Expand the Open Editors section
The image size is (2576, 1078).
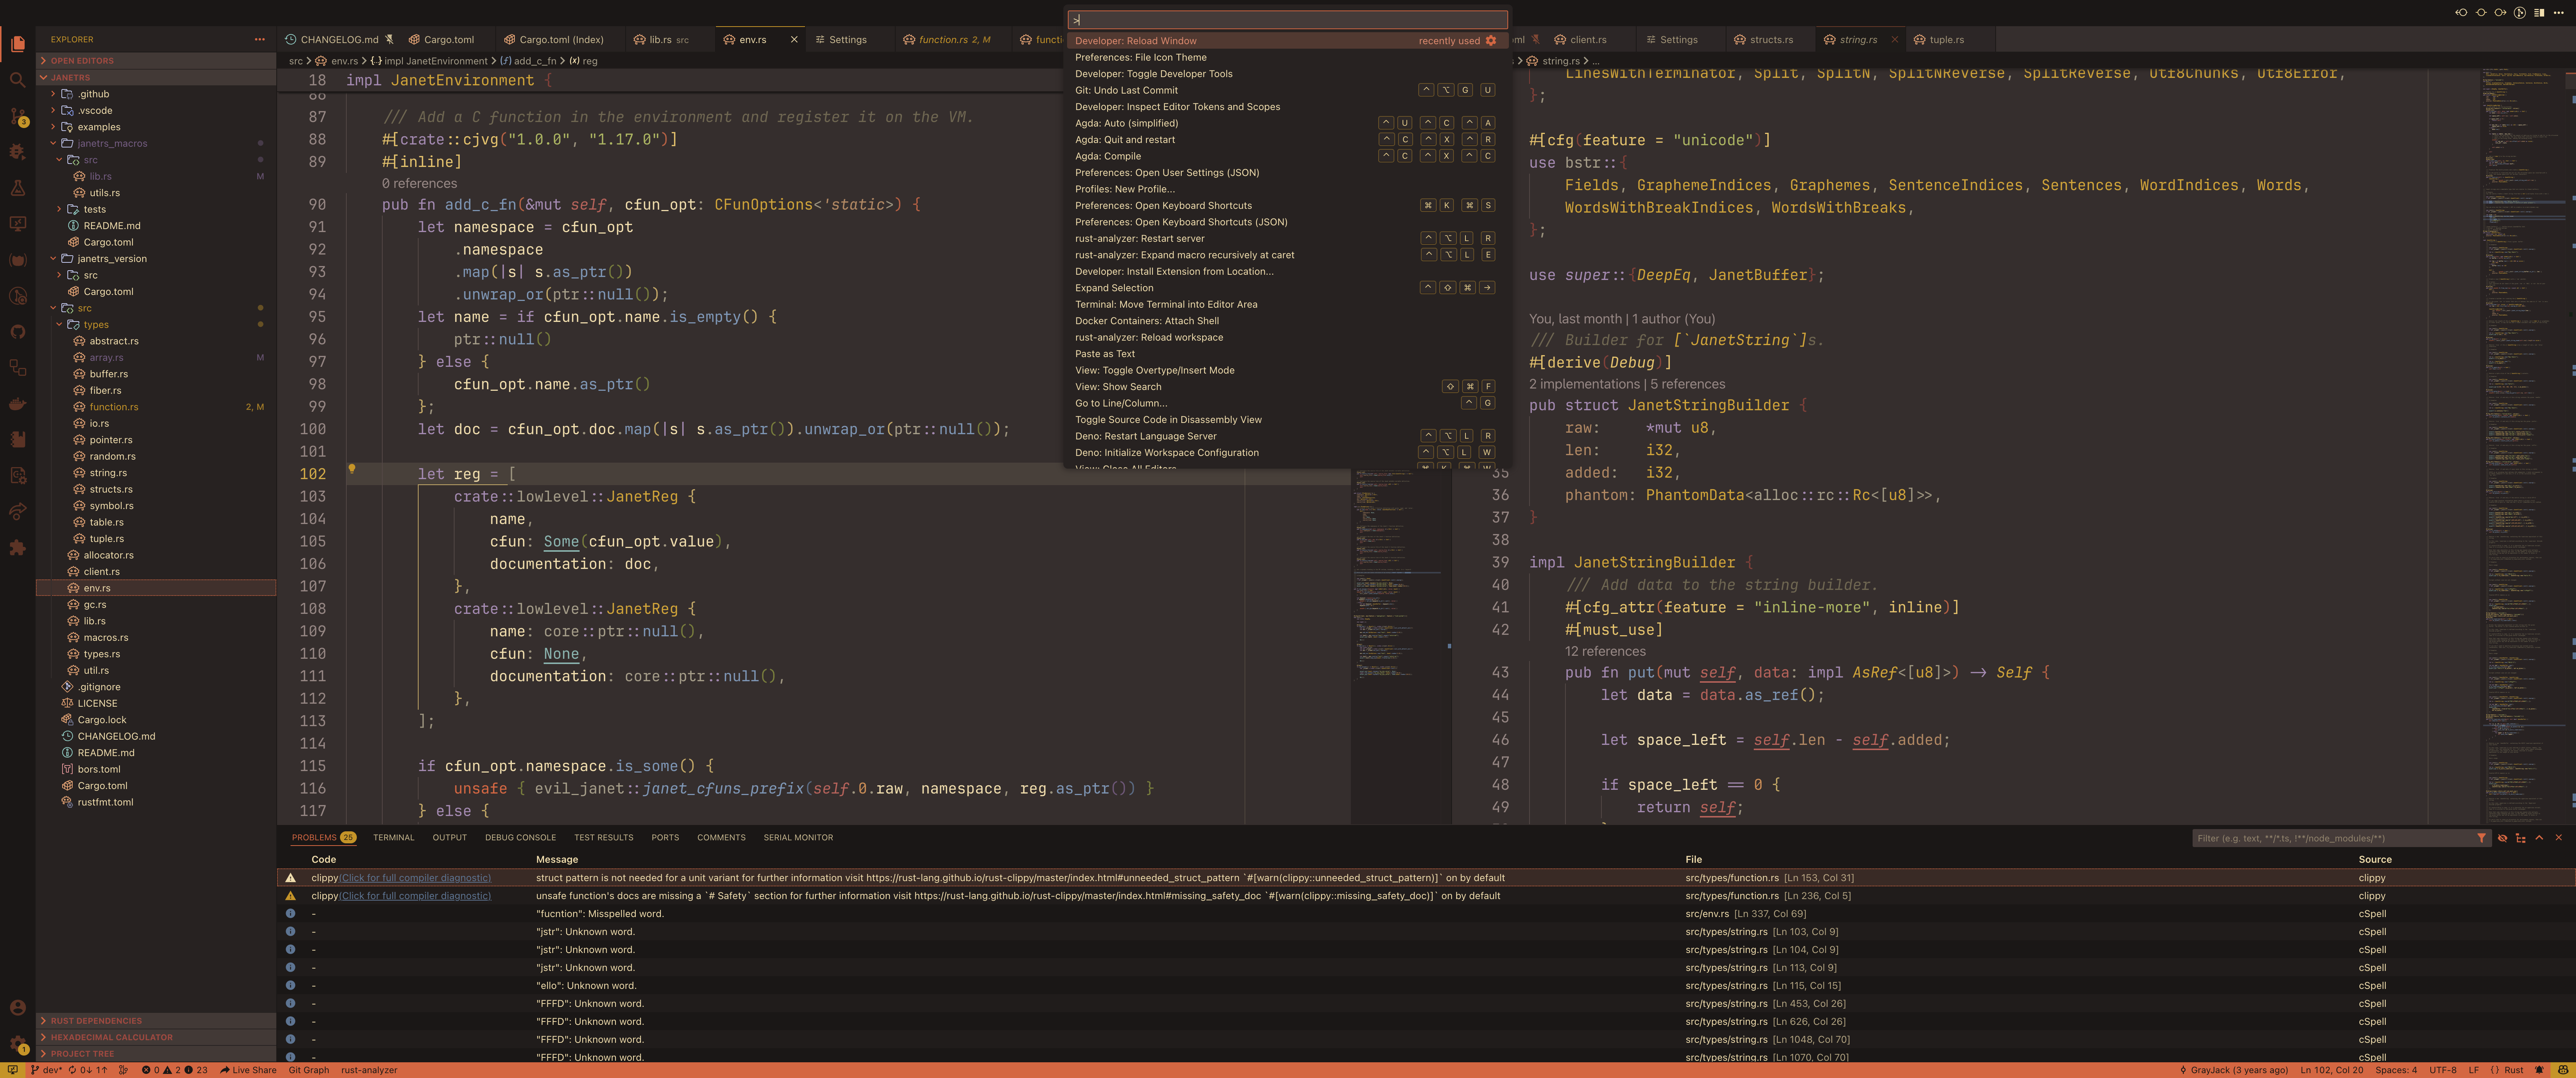pyautogui.click(x=82, y=61)
